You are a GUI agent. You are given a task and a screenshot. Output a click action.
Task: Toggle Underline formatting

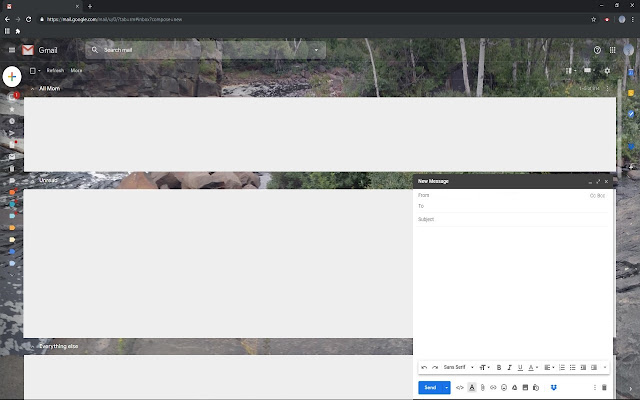[x=520, y=368]
